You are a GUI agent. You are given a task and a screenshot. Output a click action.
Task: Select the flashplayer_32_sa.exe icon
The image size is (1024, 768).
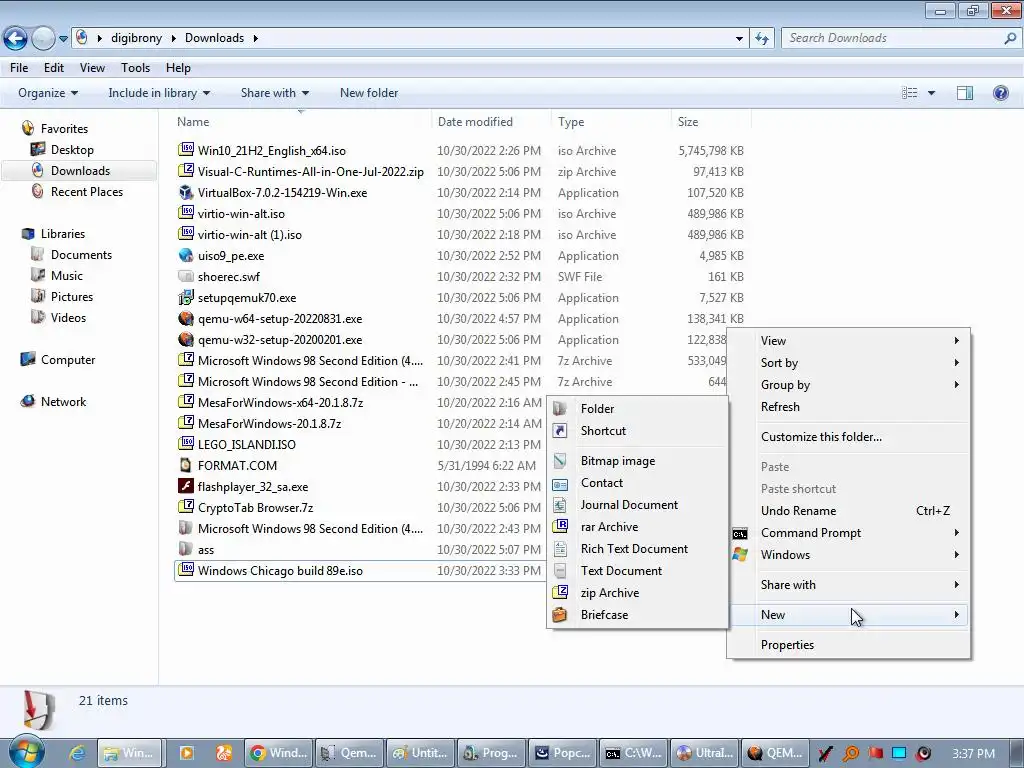pyautogui.click(x=186, y=487)
